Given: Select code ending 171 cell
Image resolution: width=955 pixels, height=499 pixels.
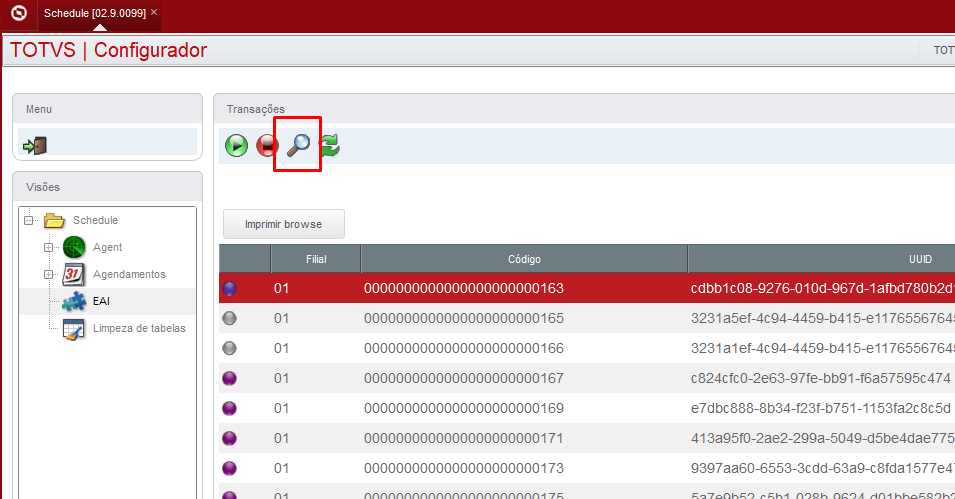Looking at the screenshot, I should pyautogui.click(x=463, y=438).
